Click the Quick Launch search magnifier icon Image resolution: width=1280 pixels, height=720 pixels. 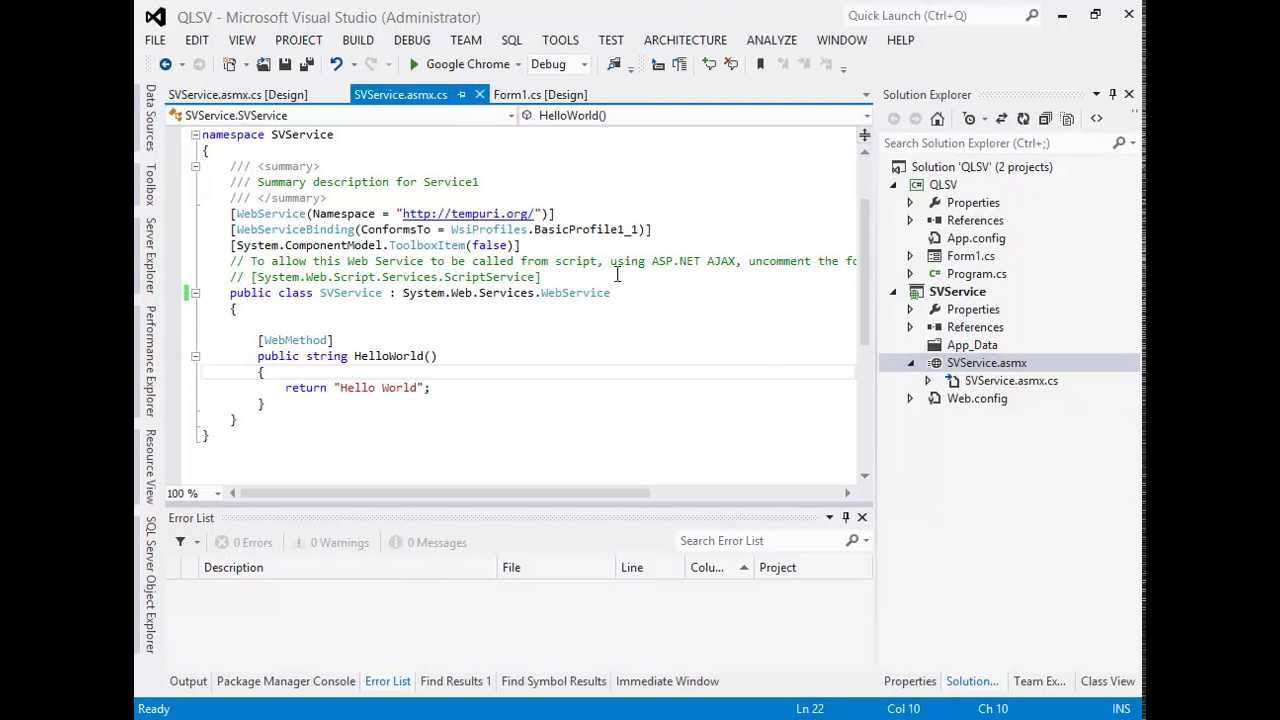pyautogui.click(x=1032, y=15)
